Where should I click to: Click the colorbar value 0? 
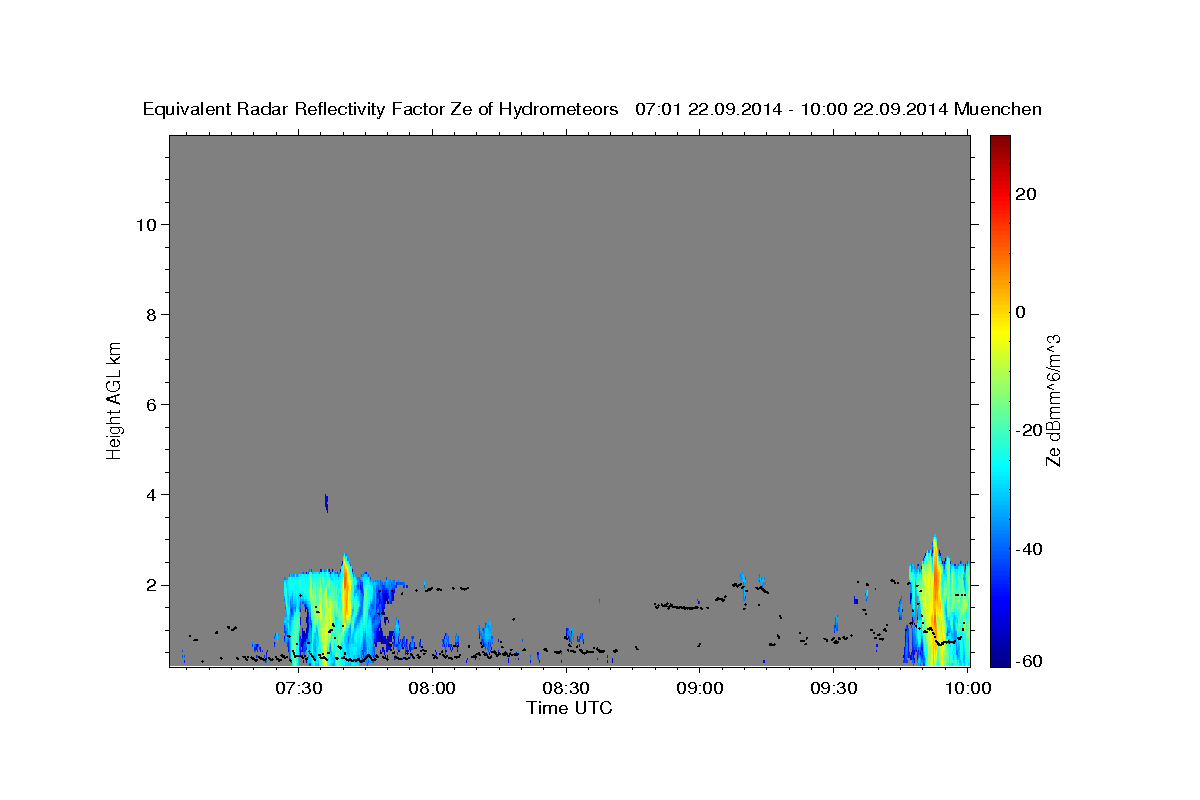coord(1020,312)
